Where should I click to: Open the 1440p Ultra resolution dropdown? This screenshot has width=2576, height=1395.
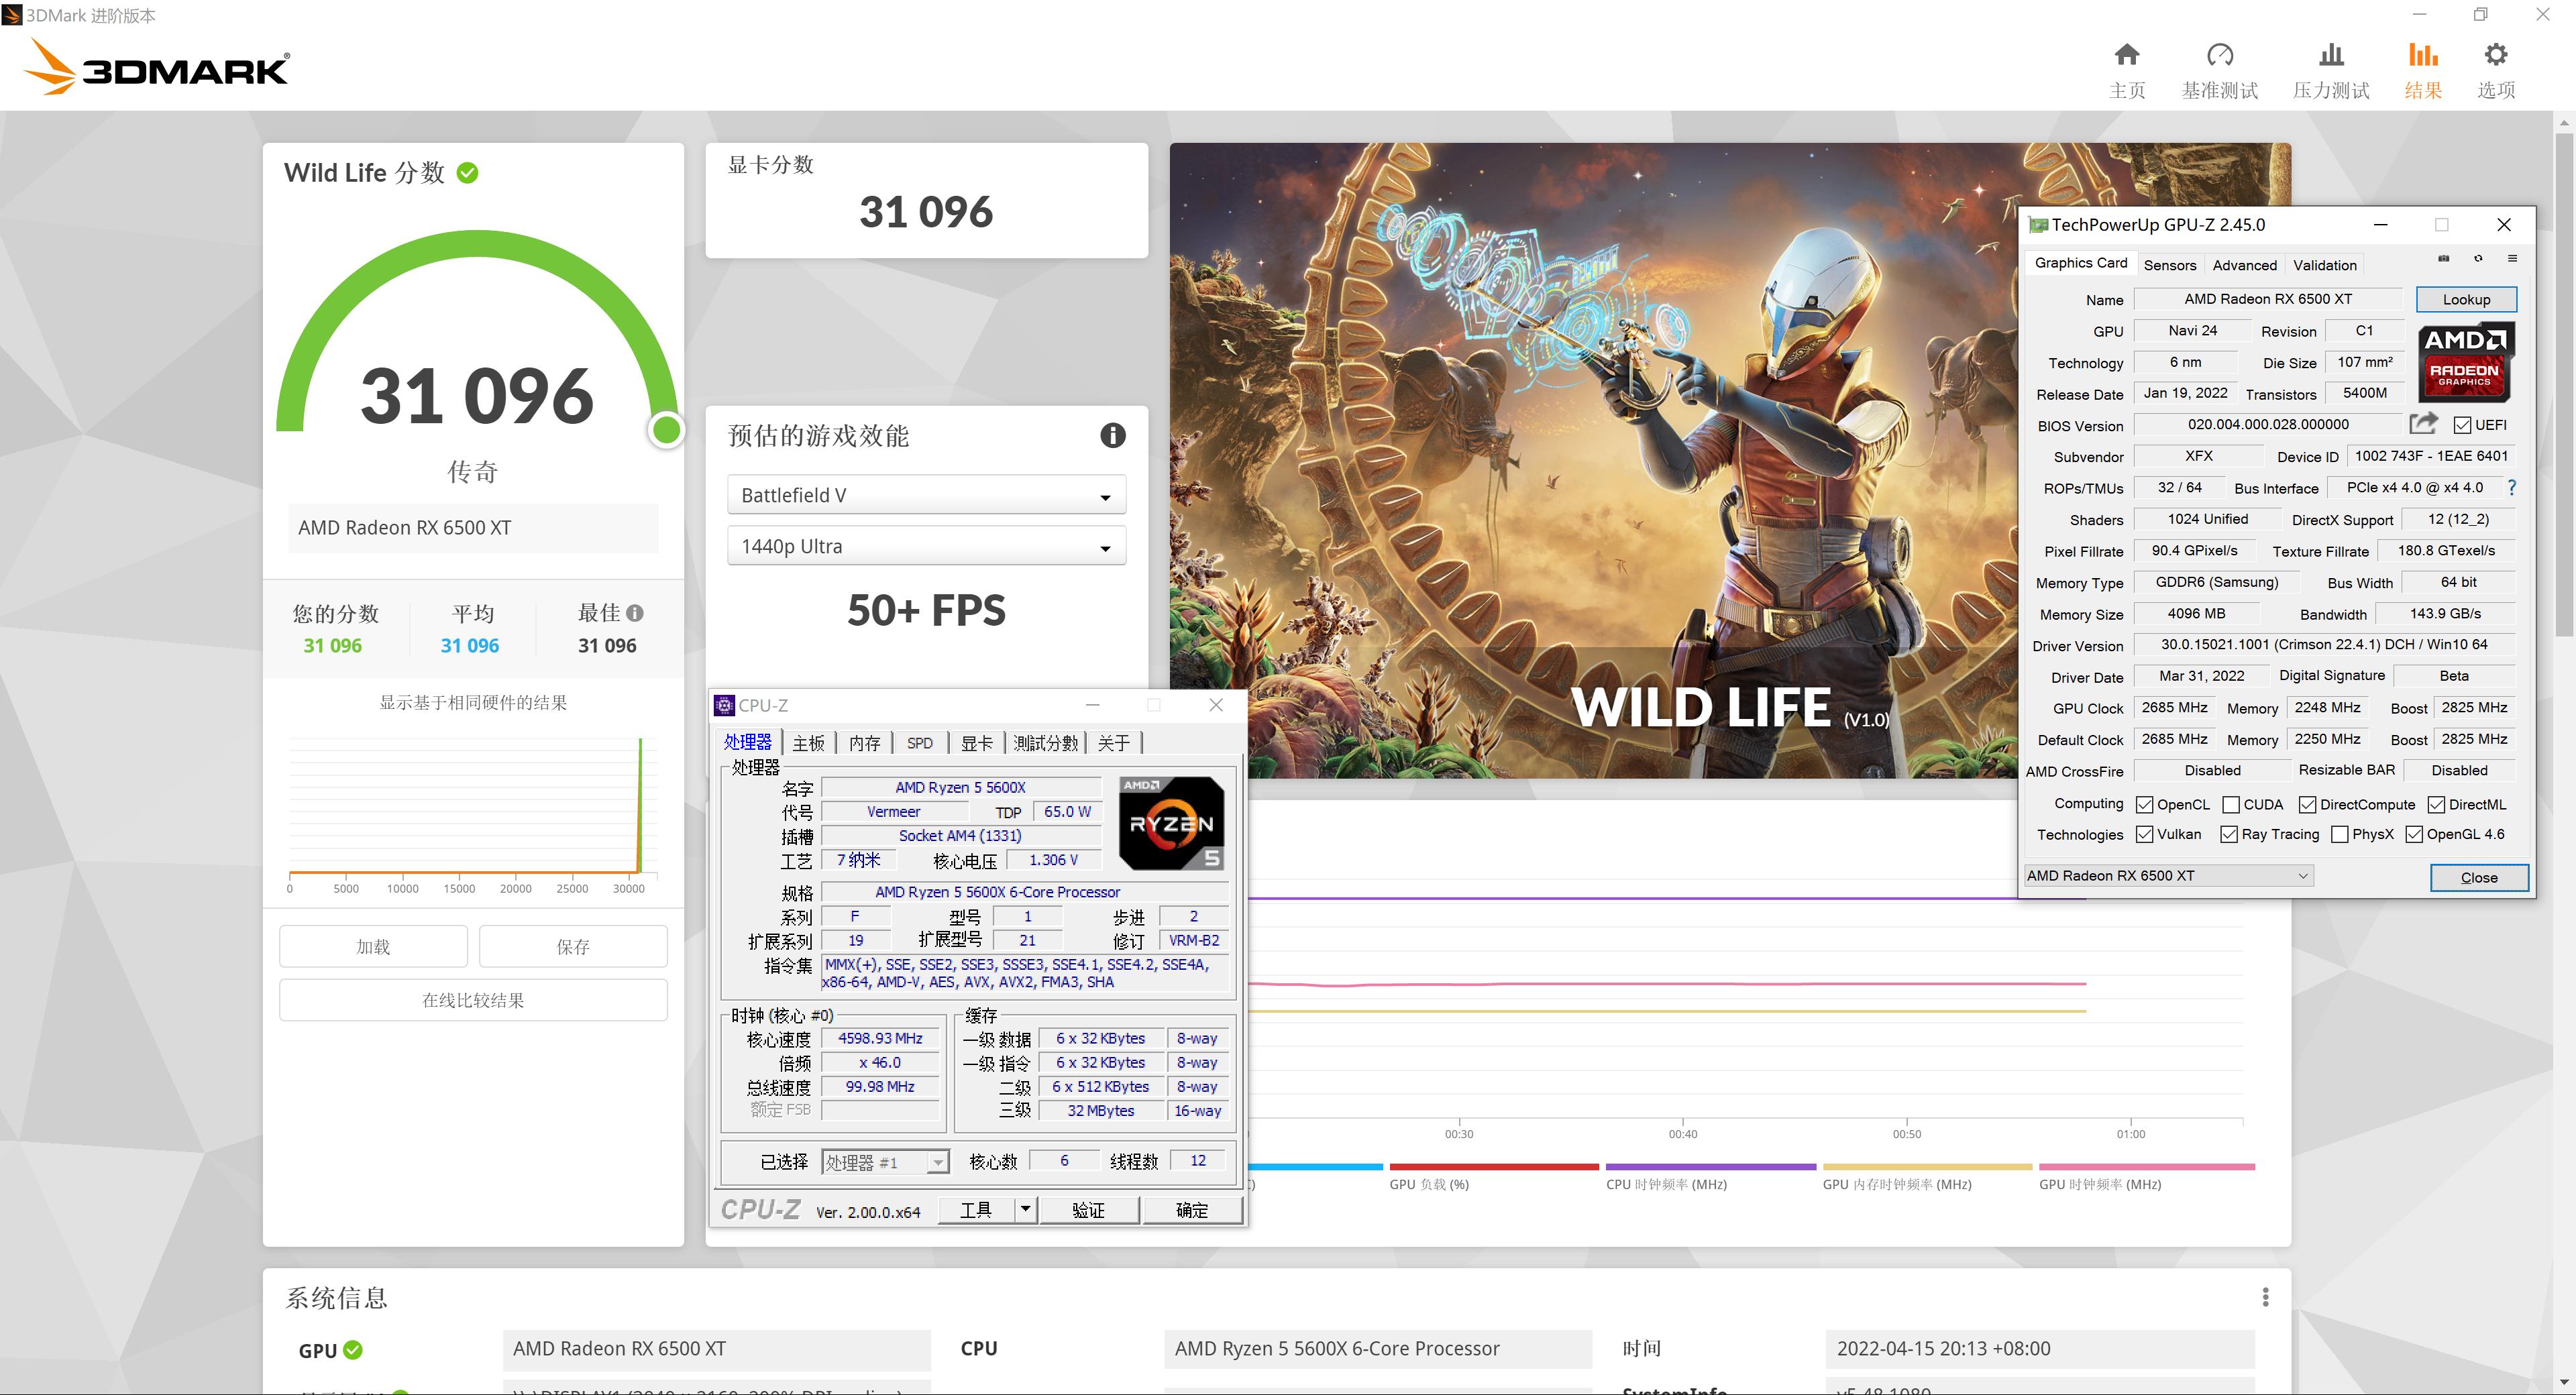(926, 547)
